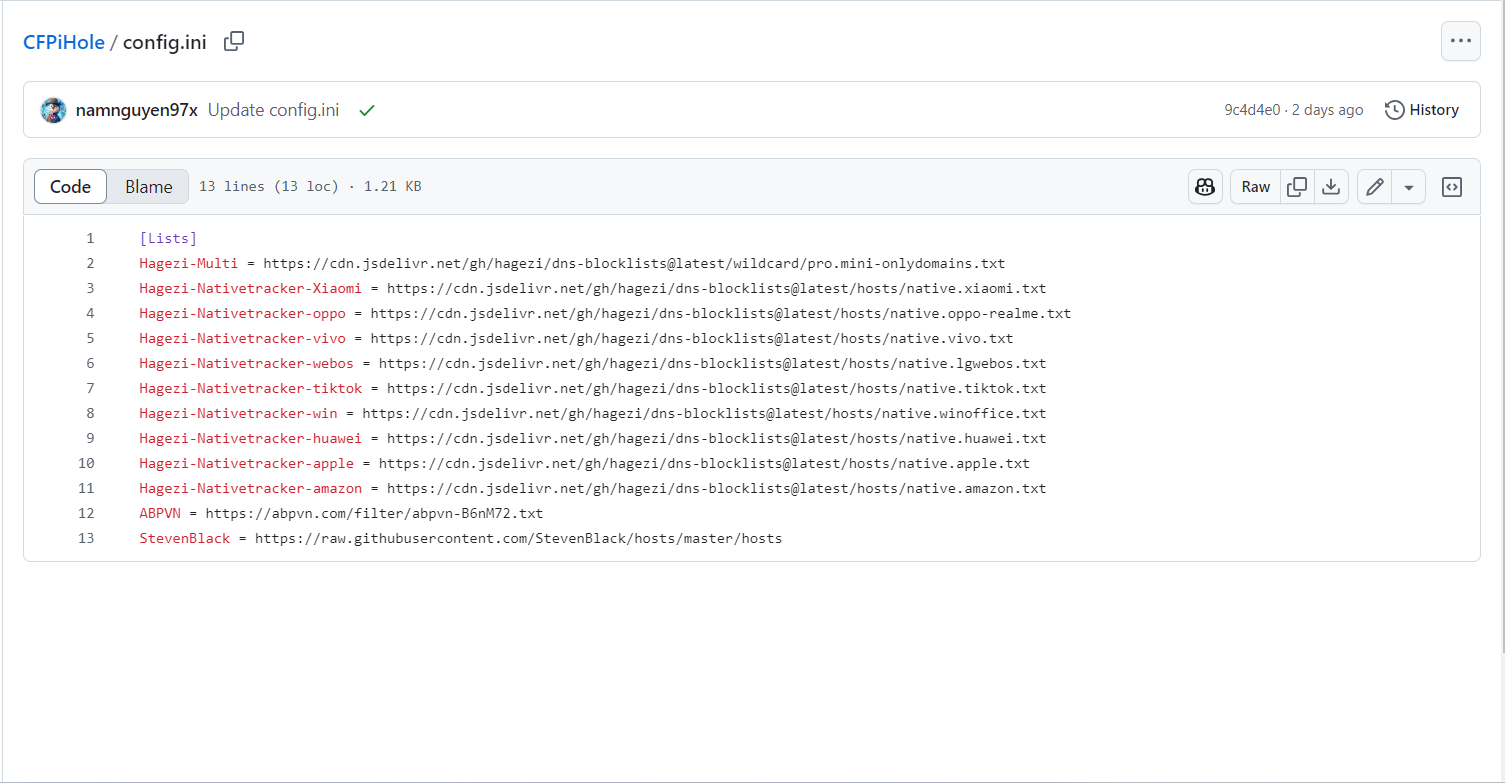Click the Hagezi-Nativetracker-amazon key
This screenshot has height=783, width=1505.
(251, 488)
